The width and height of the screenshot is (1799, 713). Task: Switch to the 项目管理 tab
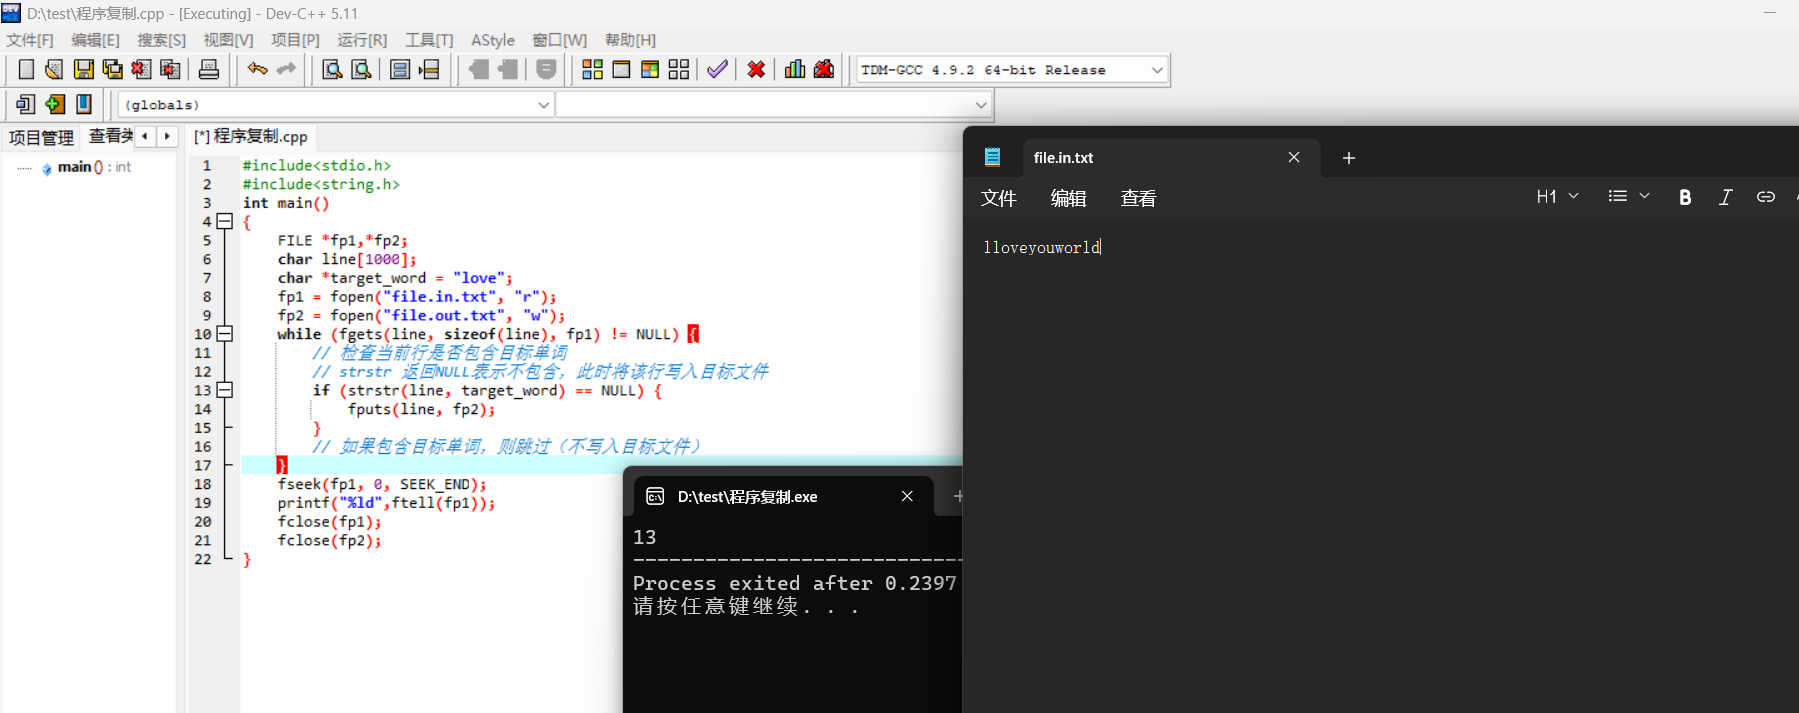[41, 138]
